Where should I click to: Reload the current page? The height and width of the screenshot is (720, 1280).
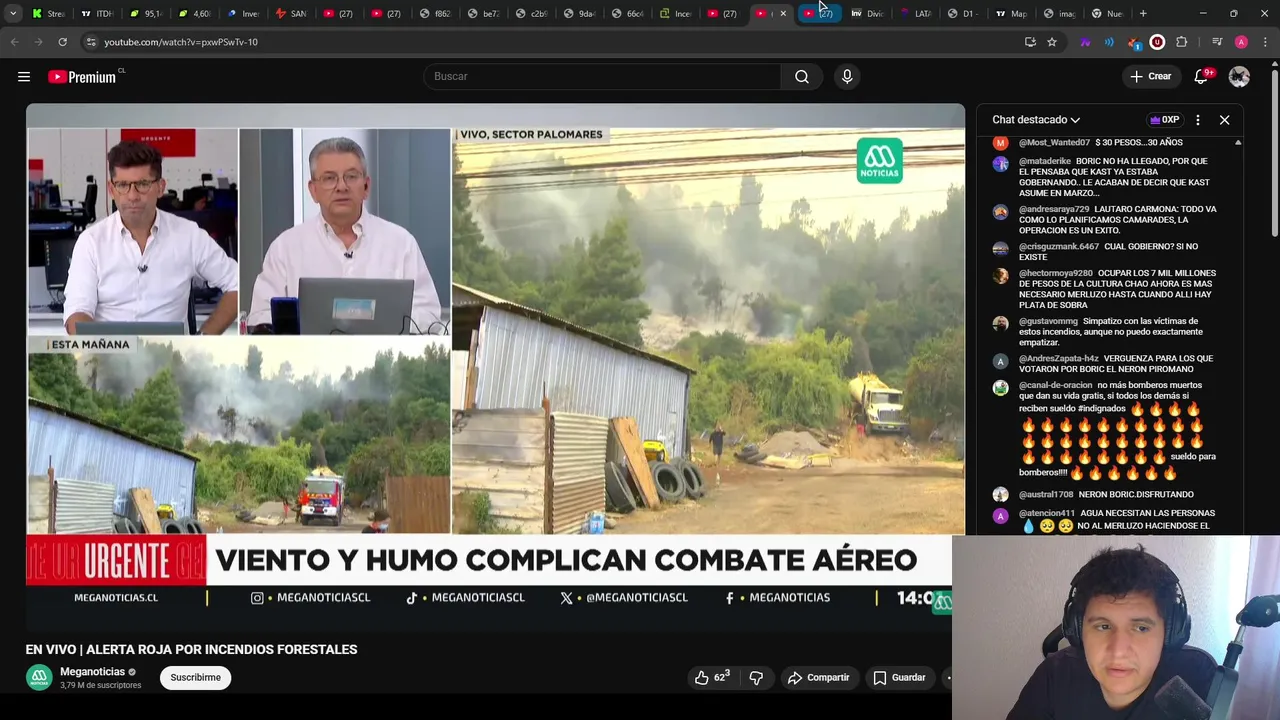(62, 42)
